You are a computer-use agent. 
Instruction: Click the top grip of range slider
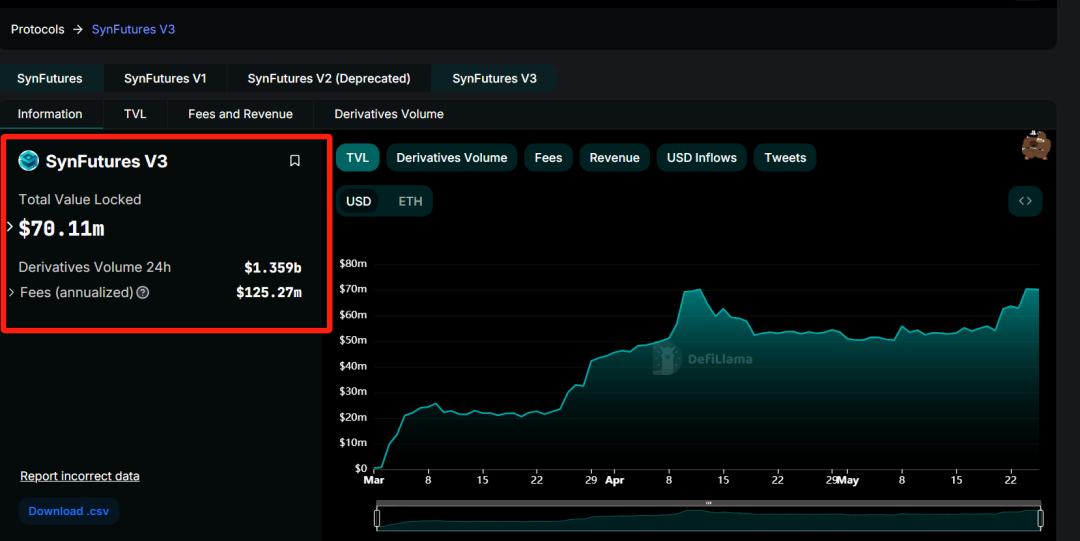tap(708, 503)
